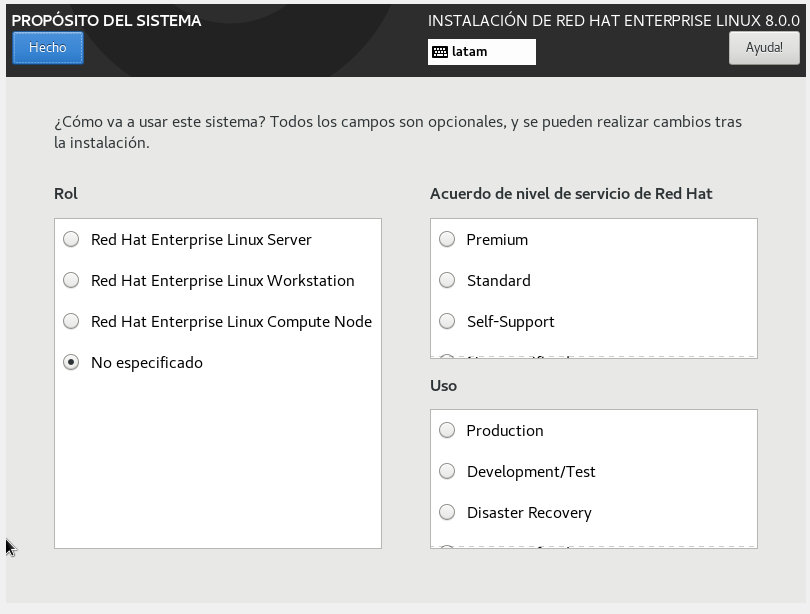Click the PROPÓSITO DEL SISTEMA title

click(106, 21)
